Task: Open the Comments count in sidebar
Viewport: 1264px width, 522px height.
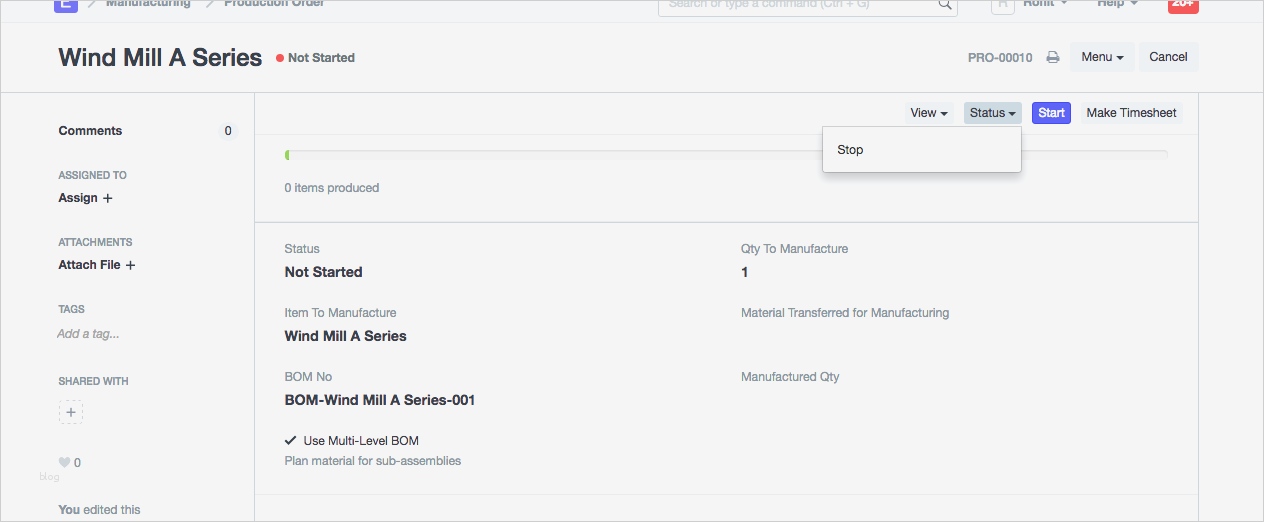Action: 228,131
